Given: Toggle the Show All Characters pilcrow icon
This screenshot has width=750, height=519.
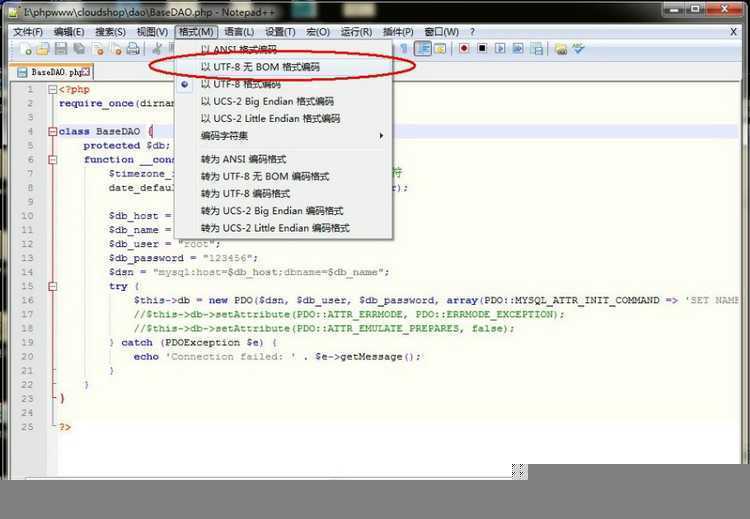Looking at the screenshot, I should tap(404, 49).
